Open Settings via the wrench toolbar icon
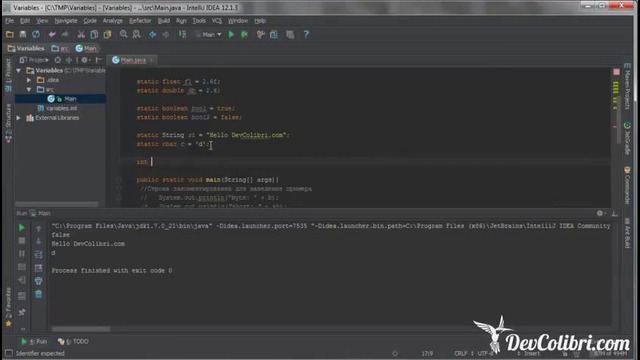 260,35
